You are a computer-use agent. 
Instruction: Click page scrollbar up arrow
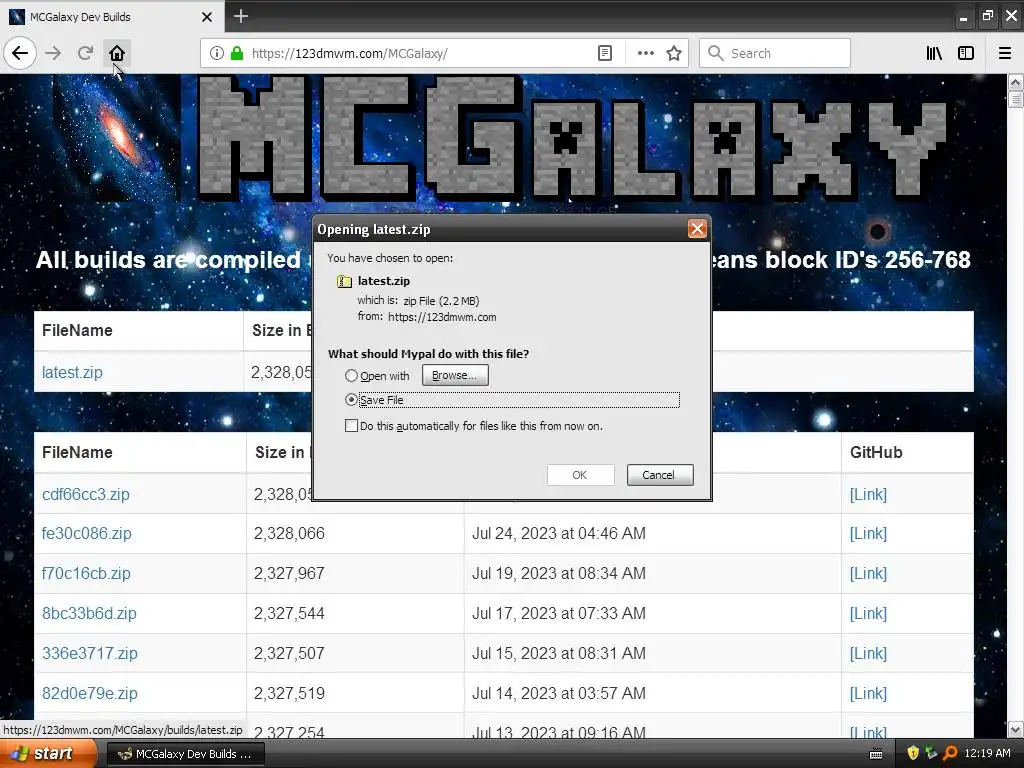pyautogui.click(x=1015, y=82)
